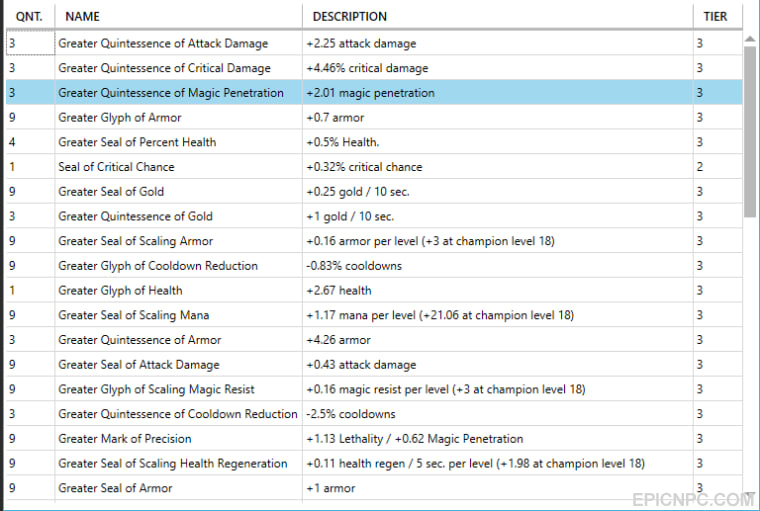Select the Greater Glyph of Armor row

click(x=374, y=117)
